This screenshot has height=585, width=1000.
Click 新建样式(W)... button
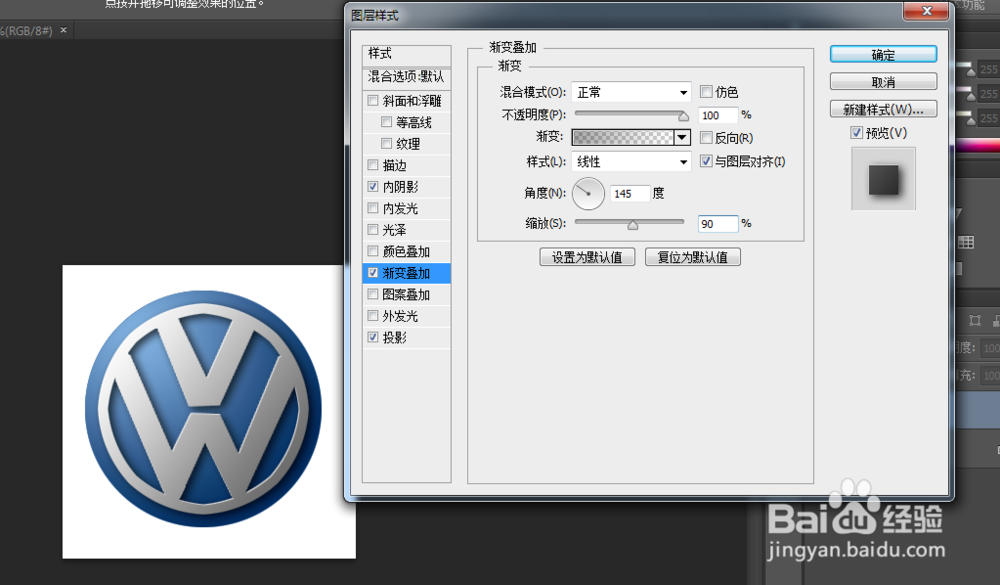(x=883, y=110)
